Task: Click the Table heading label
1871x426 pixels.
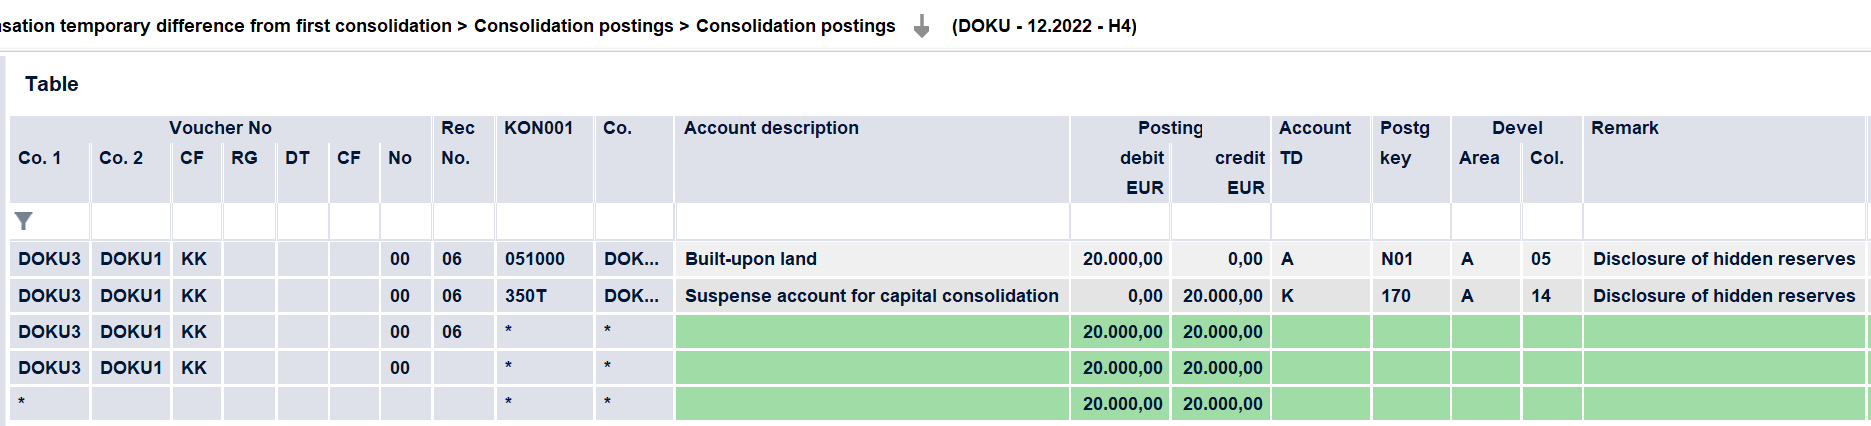Action: coord(52,84)
